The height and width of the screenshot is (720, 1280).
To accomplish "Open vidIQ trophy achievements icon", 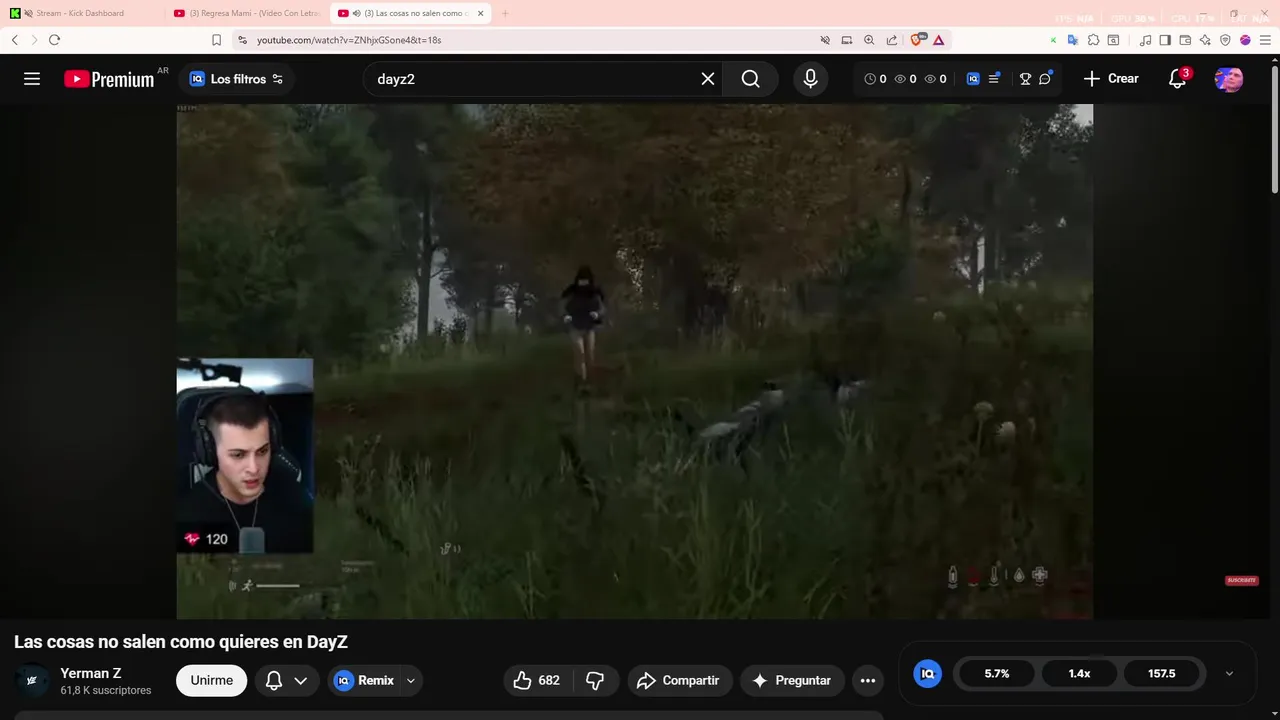I will (x=1025, y=79).
